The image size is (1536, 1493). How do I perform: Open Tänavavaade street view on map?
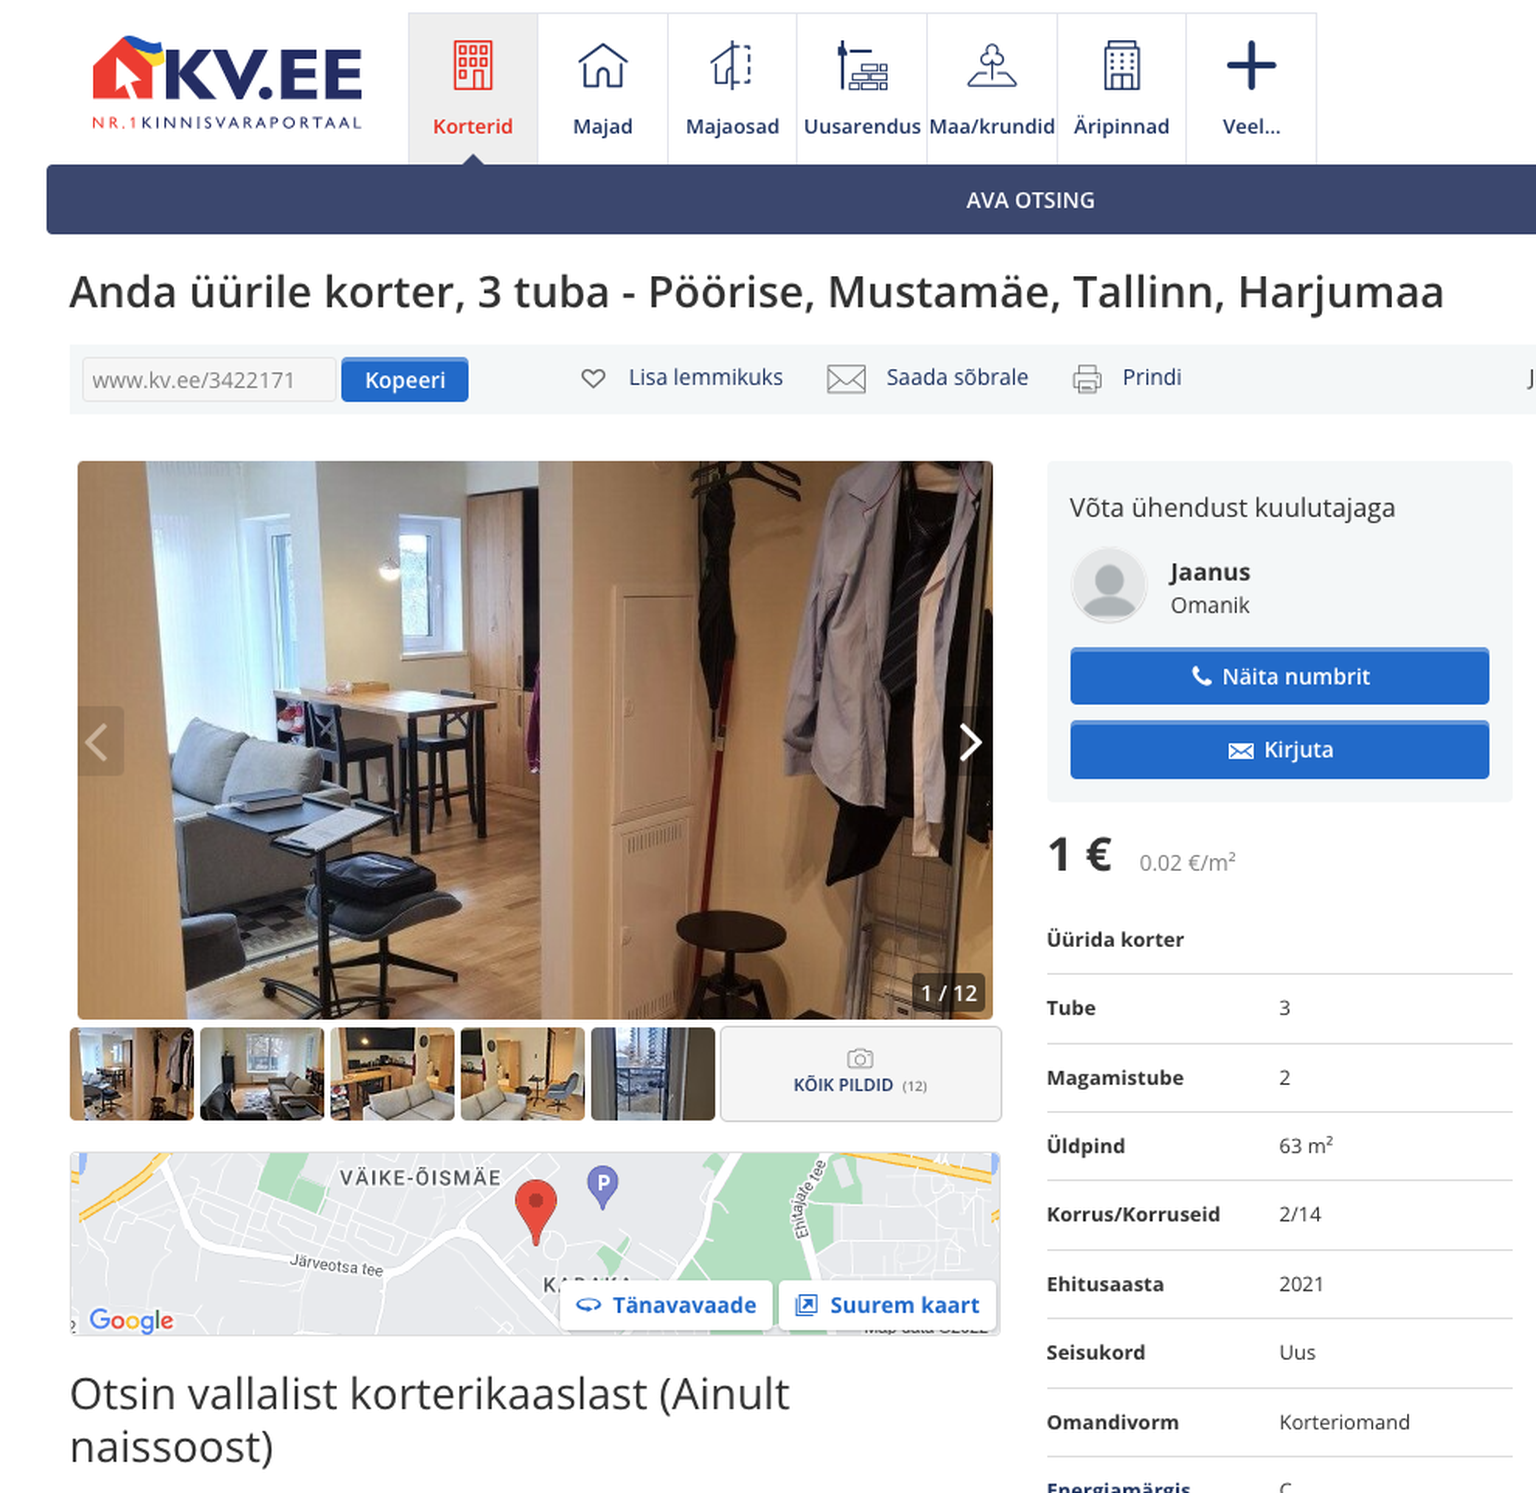667,1305
